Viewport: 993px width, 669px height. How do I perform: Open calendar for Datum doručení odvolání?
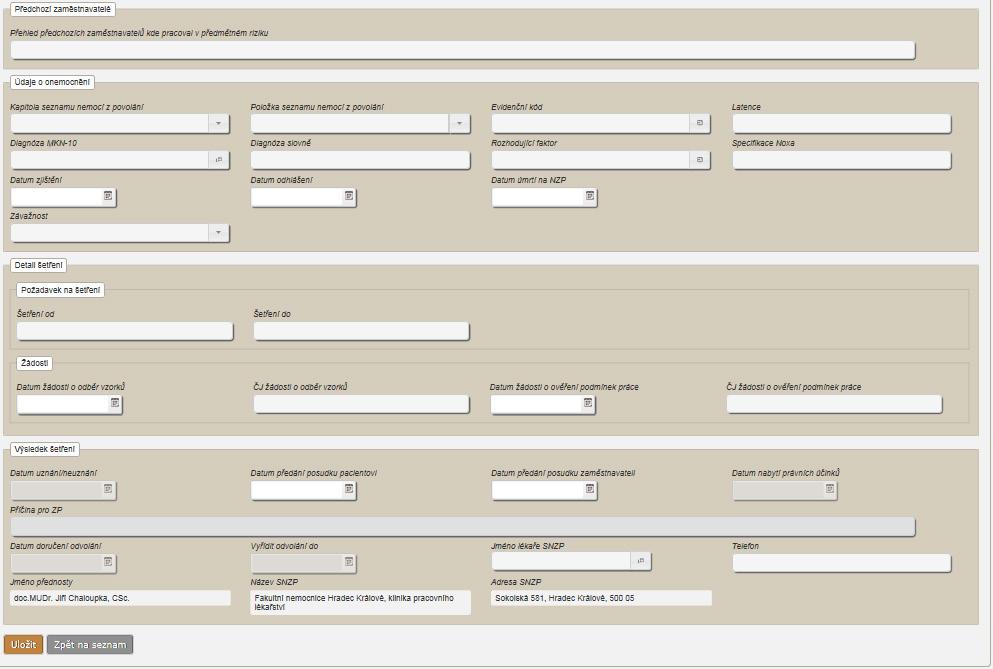coord(108,563)
